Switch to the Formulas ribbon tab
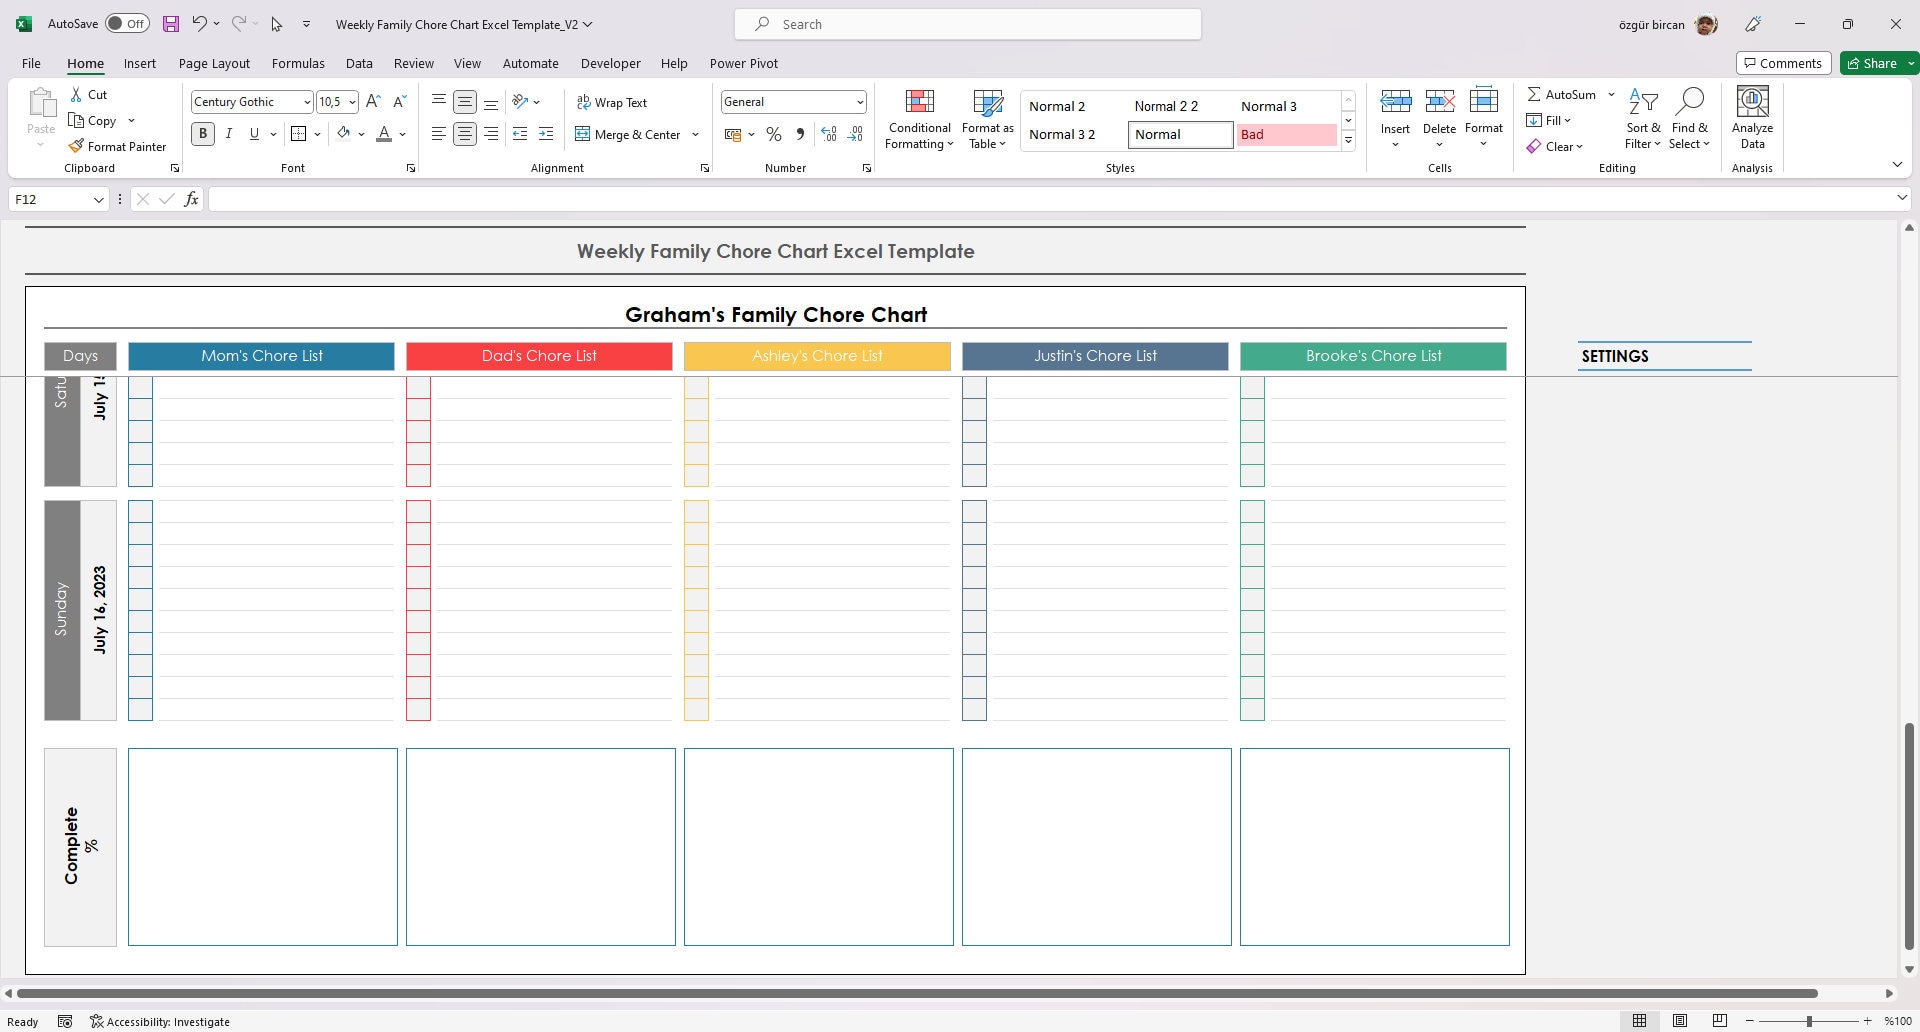1920x1032 pixels. pos(297,63)
